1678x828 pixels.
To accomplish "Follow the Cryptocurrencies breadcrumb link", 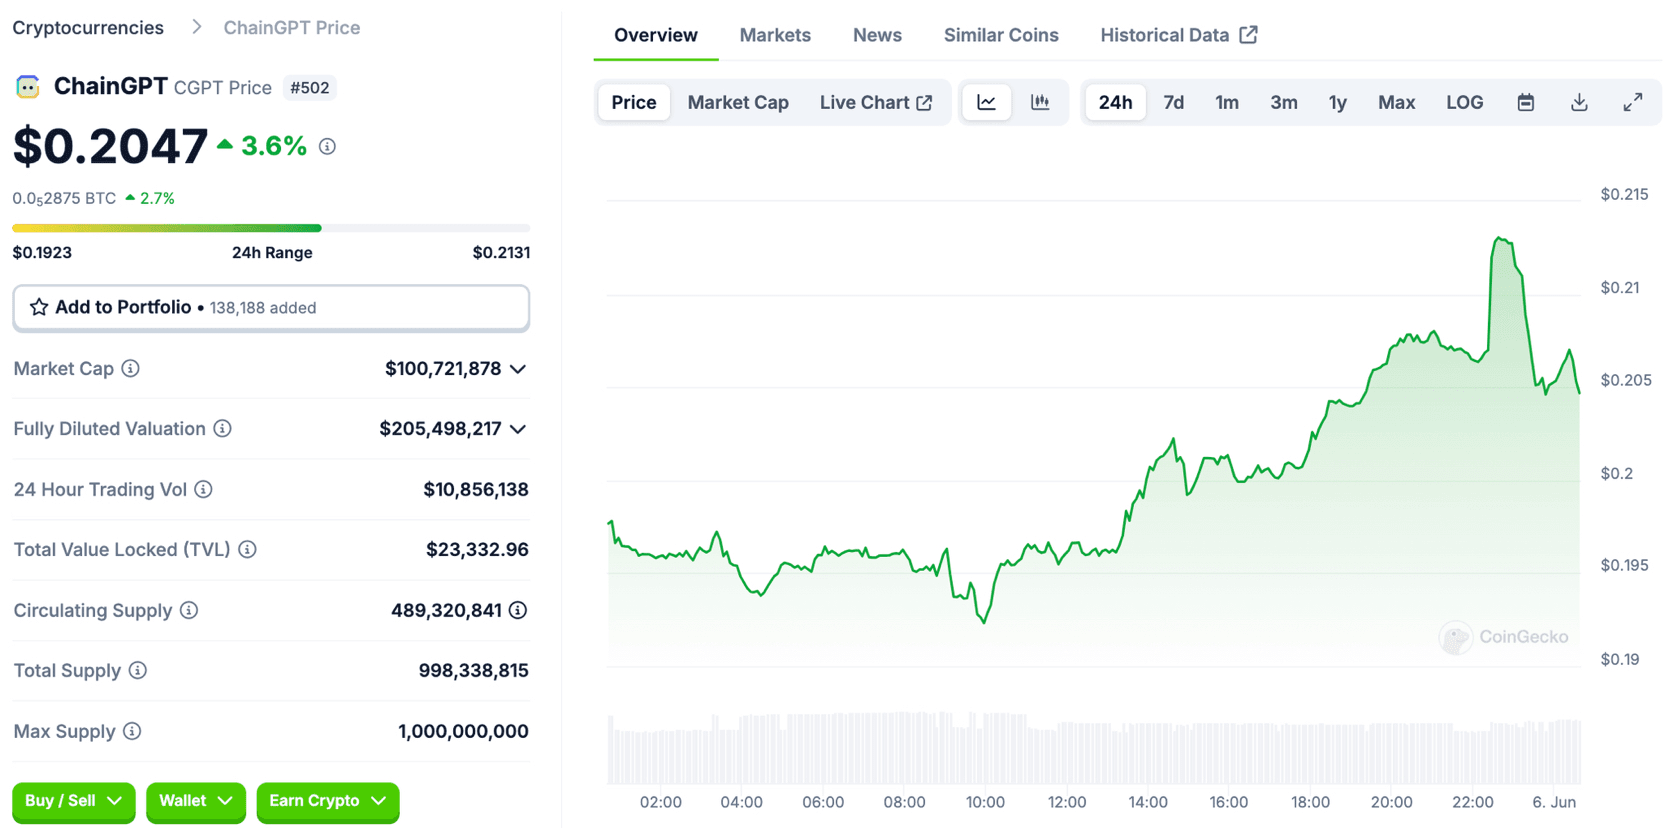I will (88, 28).
